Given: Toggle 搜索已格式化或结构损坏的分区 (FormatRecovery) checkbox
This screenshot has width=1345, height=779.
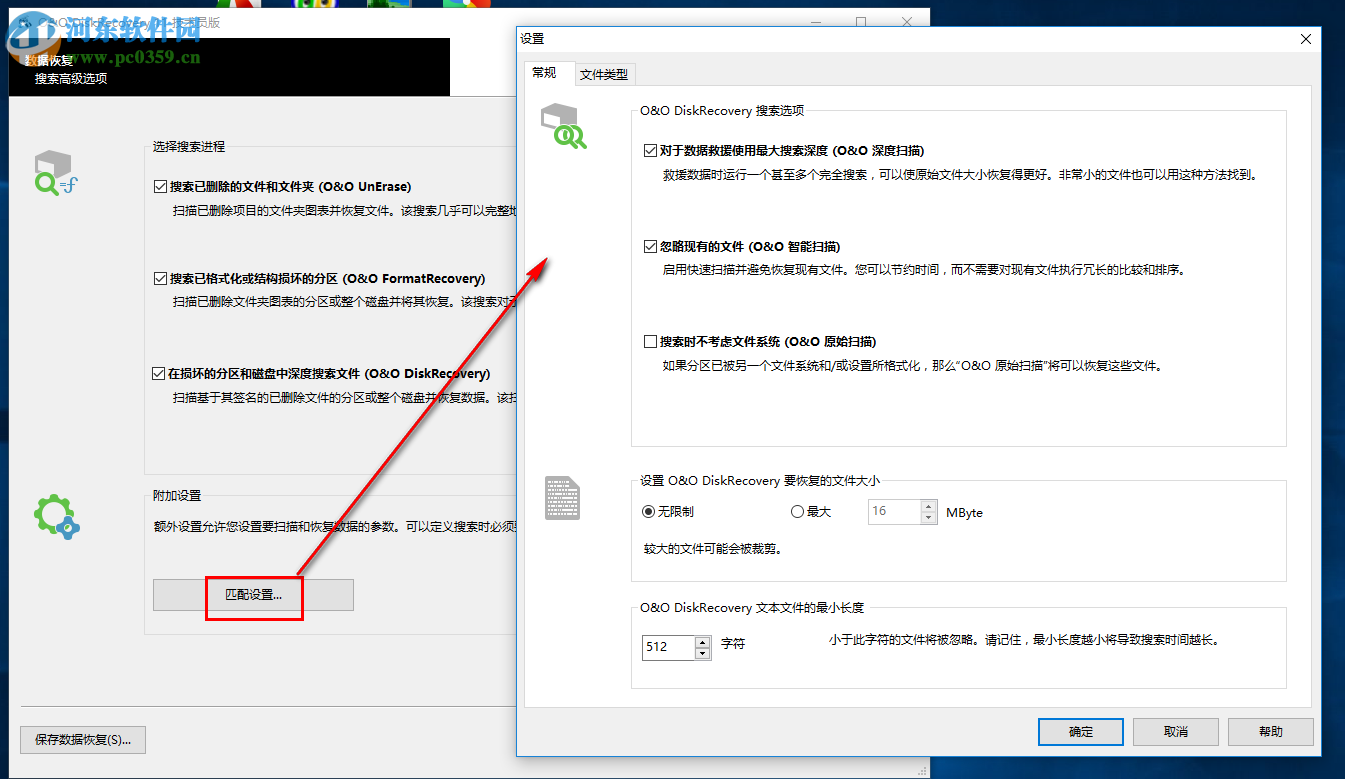Looking at the screenshot, I should click(159, 278).
